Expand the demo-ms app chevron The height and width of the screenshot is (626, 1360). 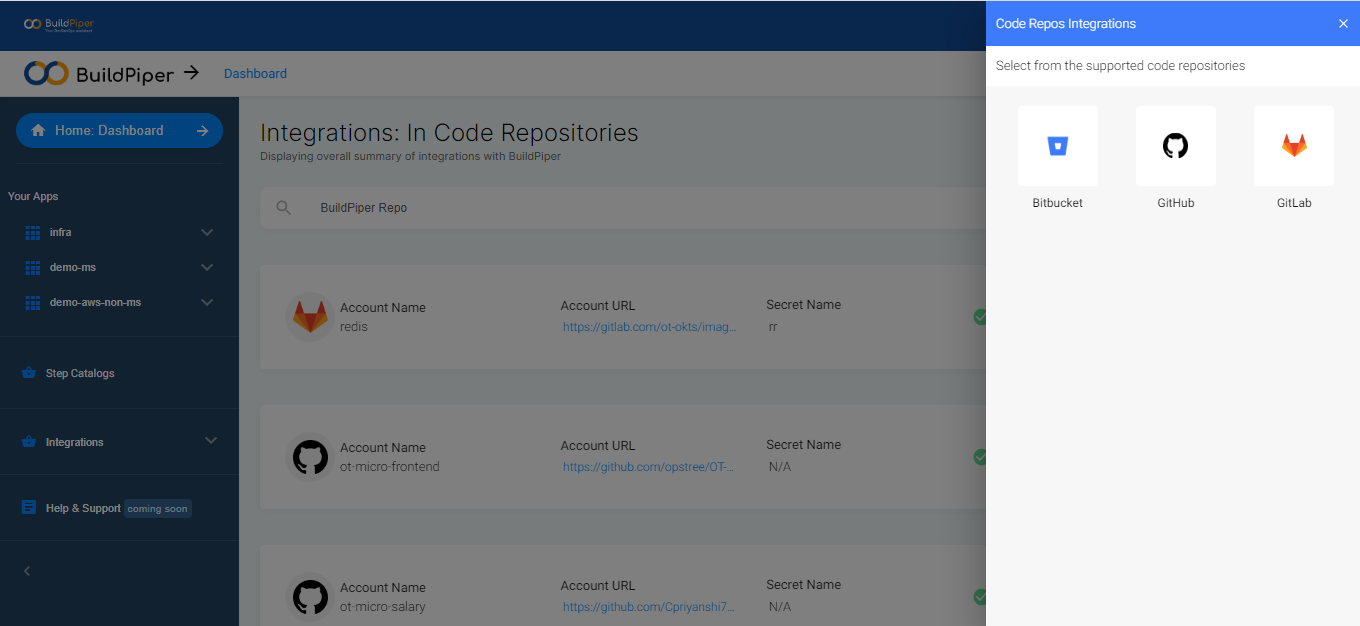[x=207, y=267]
